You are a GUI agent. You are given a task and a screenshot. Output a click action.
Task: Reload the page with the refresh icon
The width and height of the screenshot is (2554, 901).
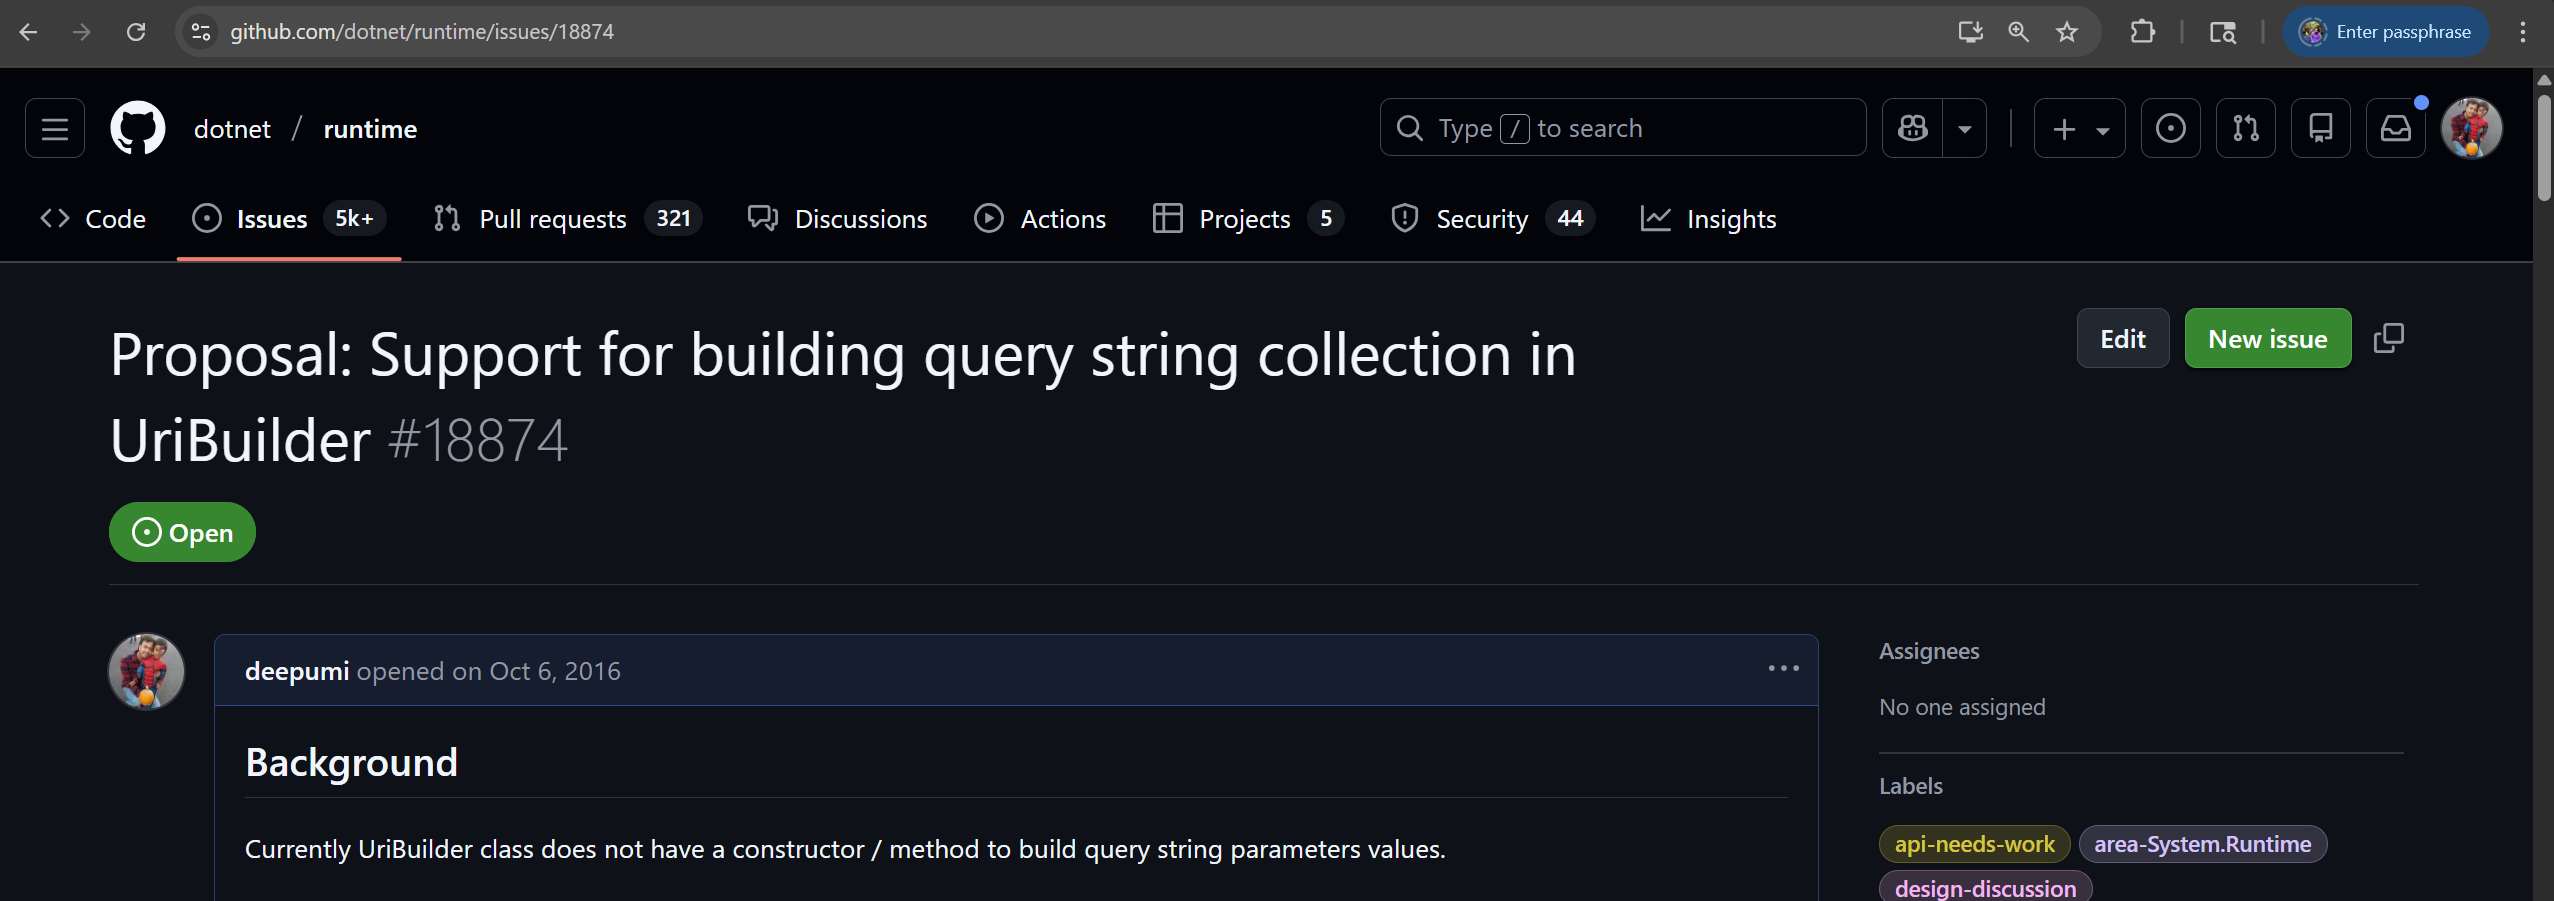coord(138,31)
